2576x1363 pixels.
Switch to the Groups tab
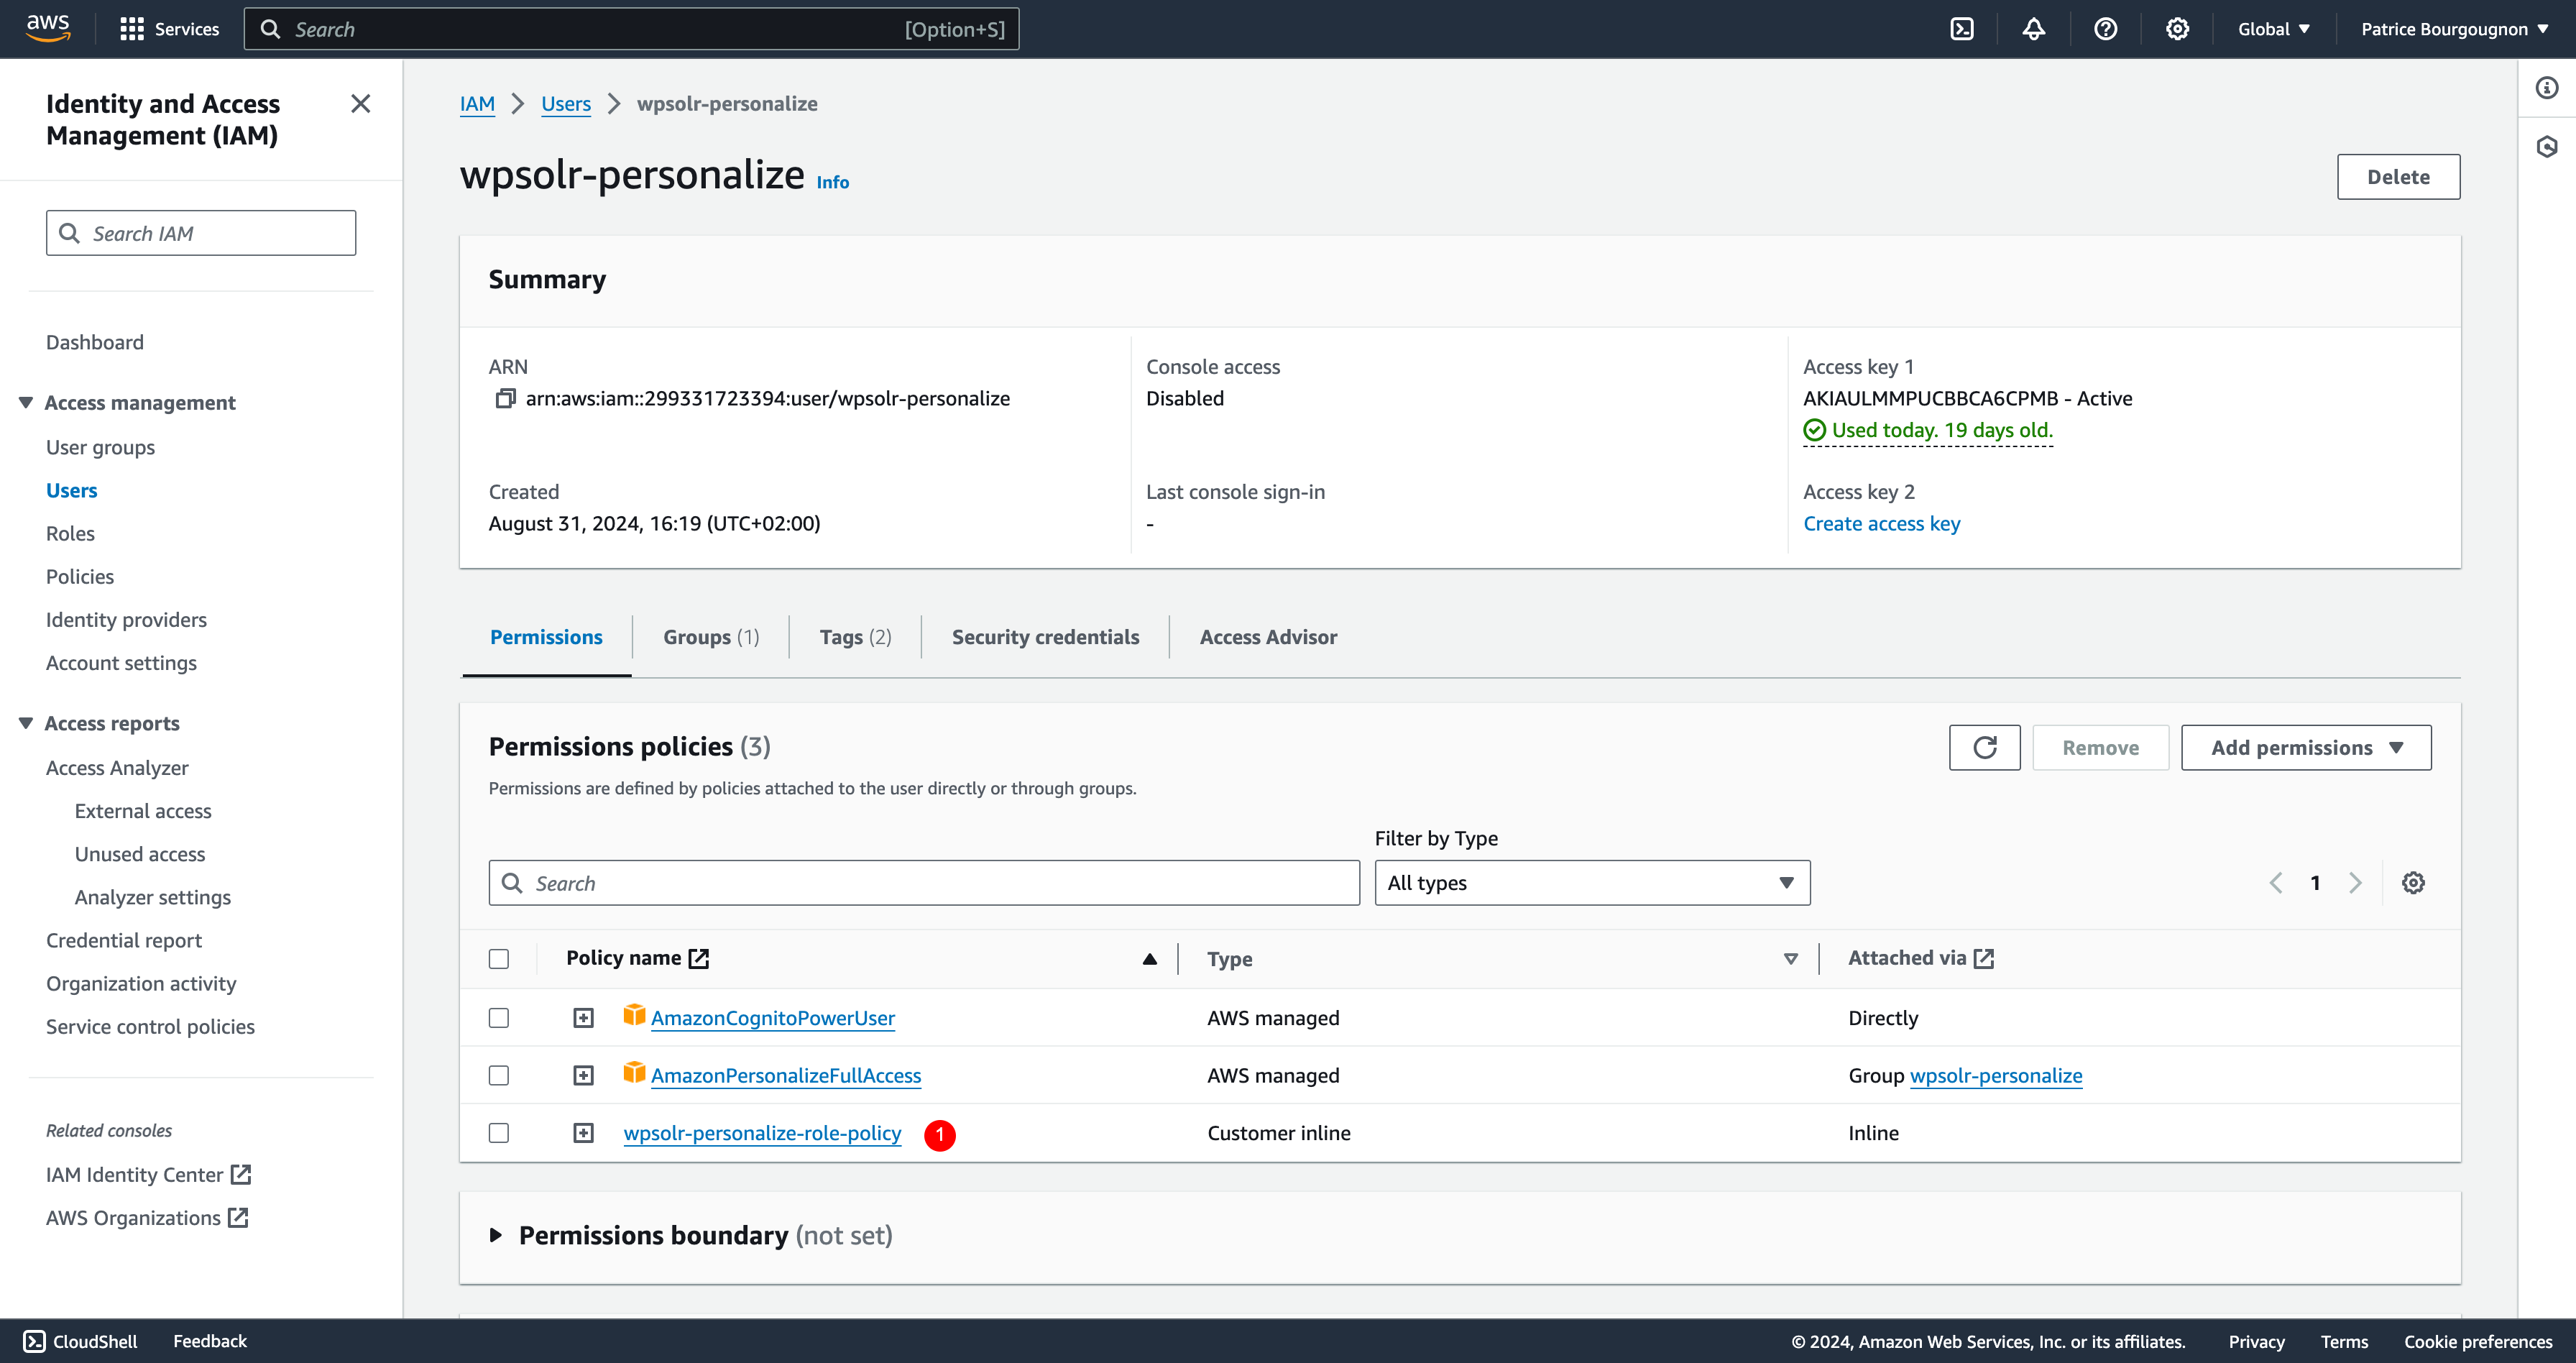click(x=711, y=637)
